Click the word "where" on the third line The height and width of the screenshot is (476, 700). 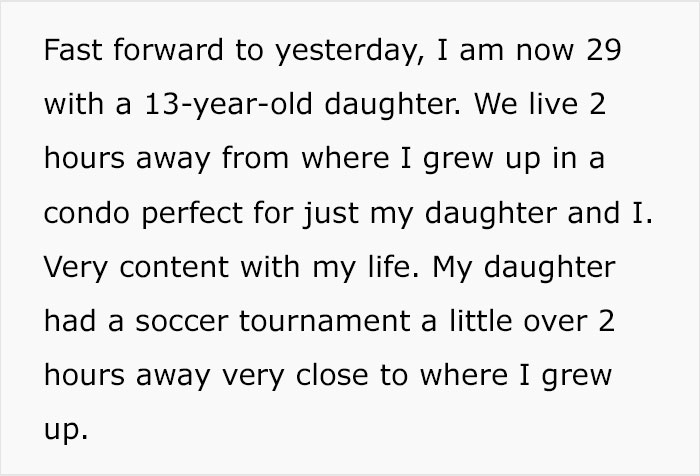tap(345, 158)
